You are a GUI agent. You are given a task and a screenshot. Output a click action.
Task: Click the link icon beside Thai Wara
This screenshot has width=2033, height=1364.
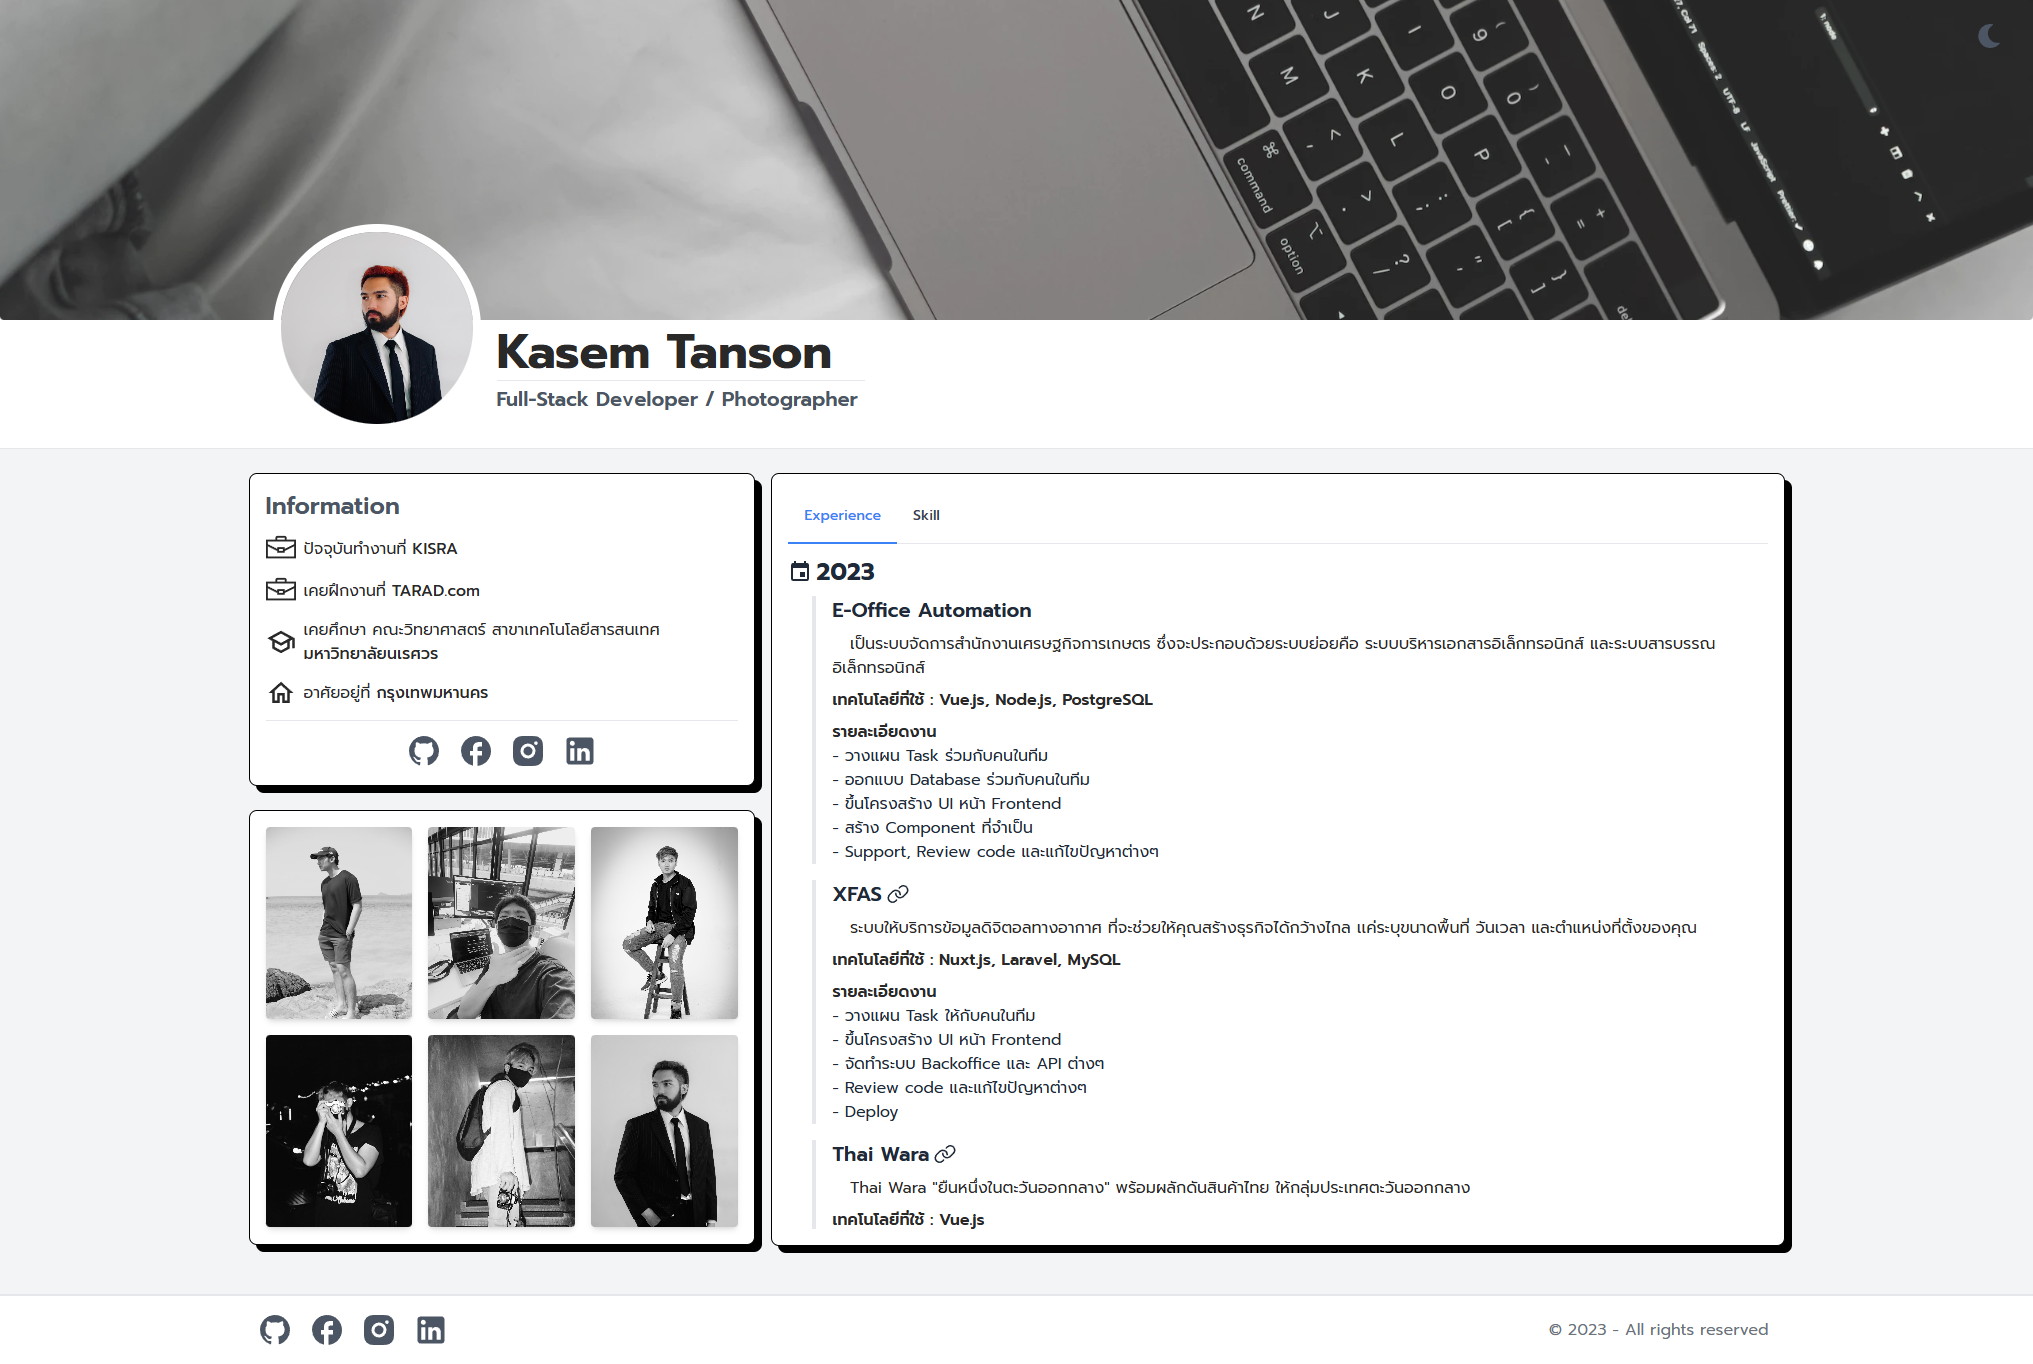tap(945, 1154)
